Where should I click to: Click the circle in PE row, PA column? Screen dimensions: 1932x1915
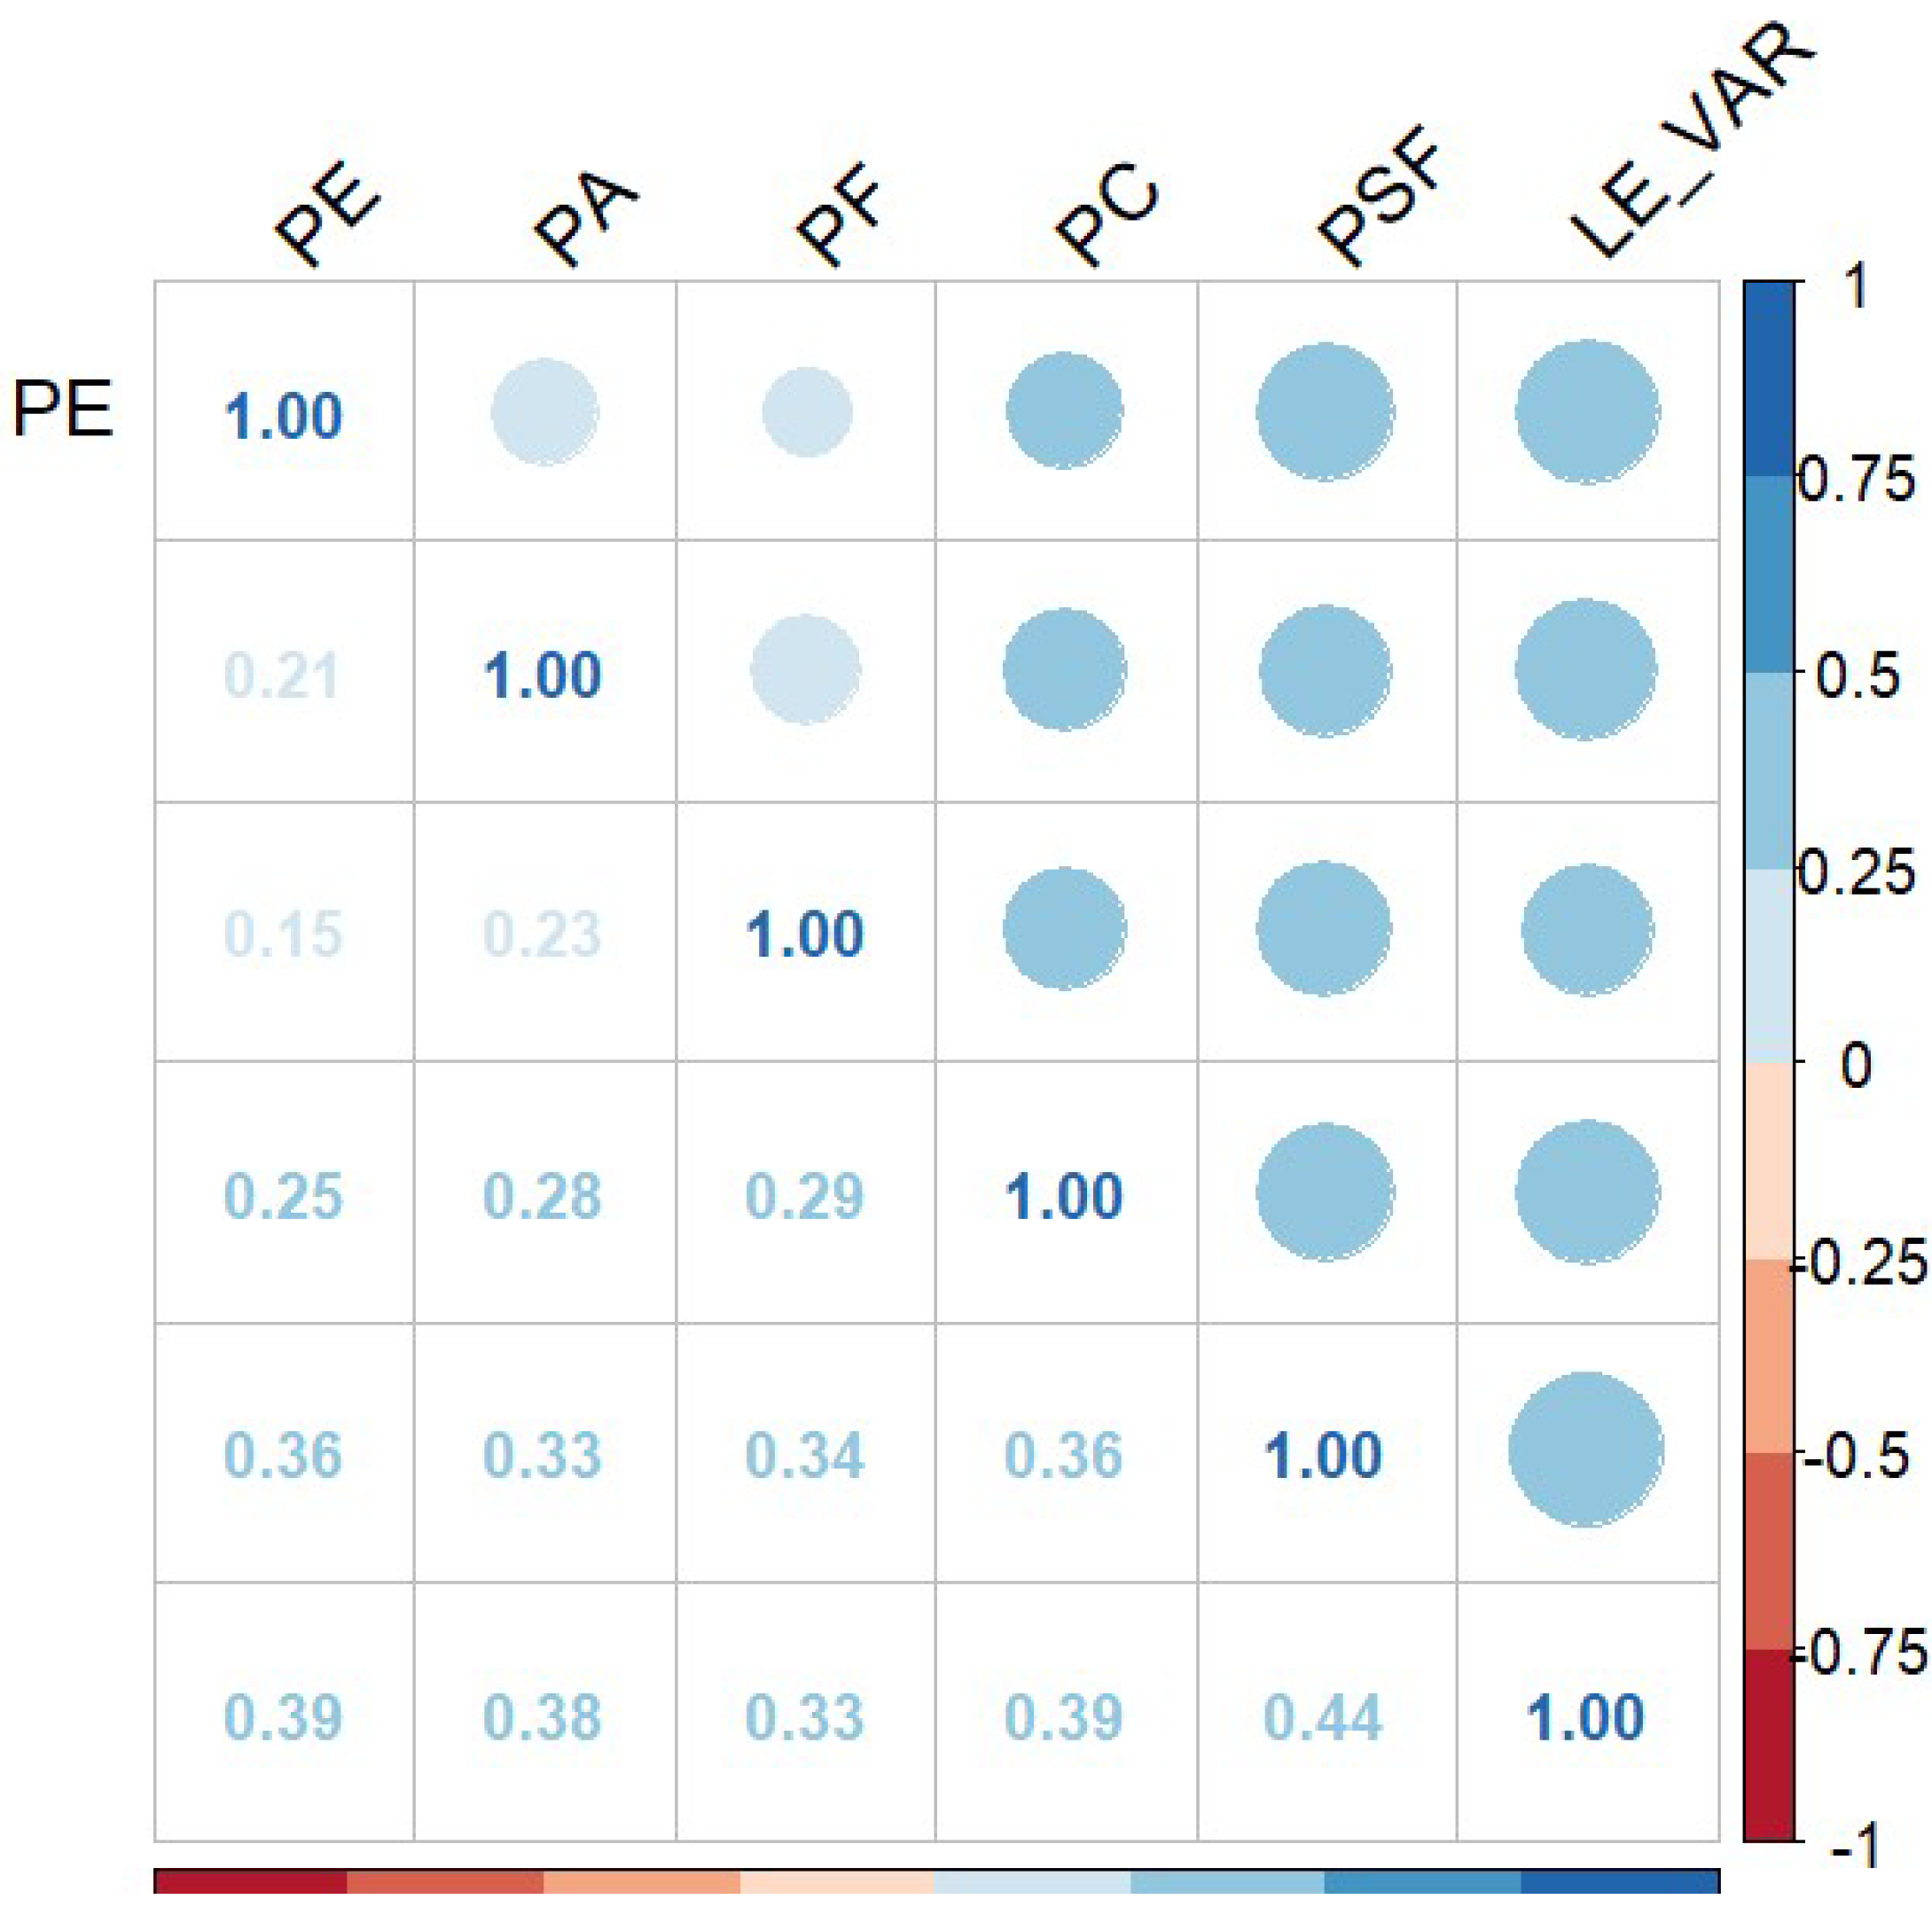coord(545,412)
